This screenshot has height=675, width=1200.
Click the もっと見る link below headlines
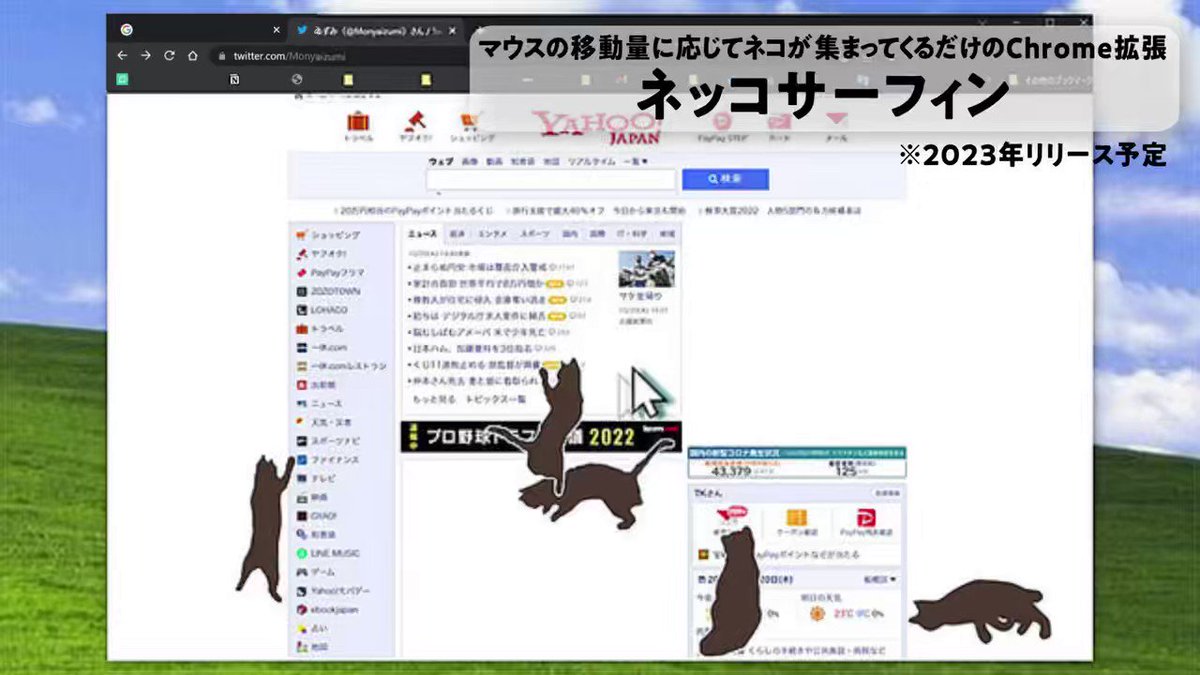click(434, 399)
